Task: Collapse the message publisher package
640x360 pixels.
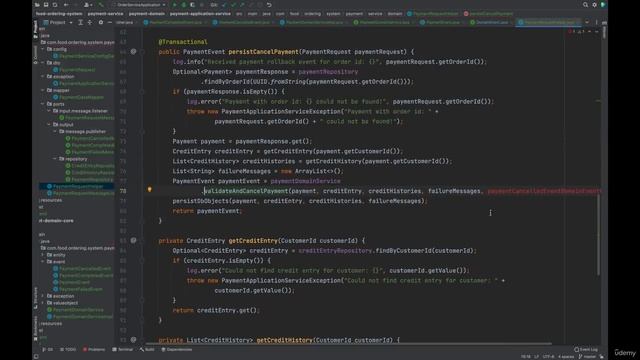Action: point(55,131)
